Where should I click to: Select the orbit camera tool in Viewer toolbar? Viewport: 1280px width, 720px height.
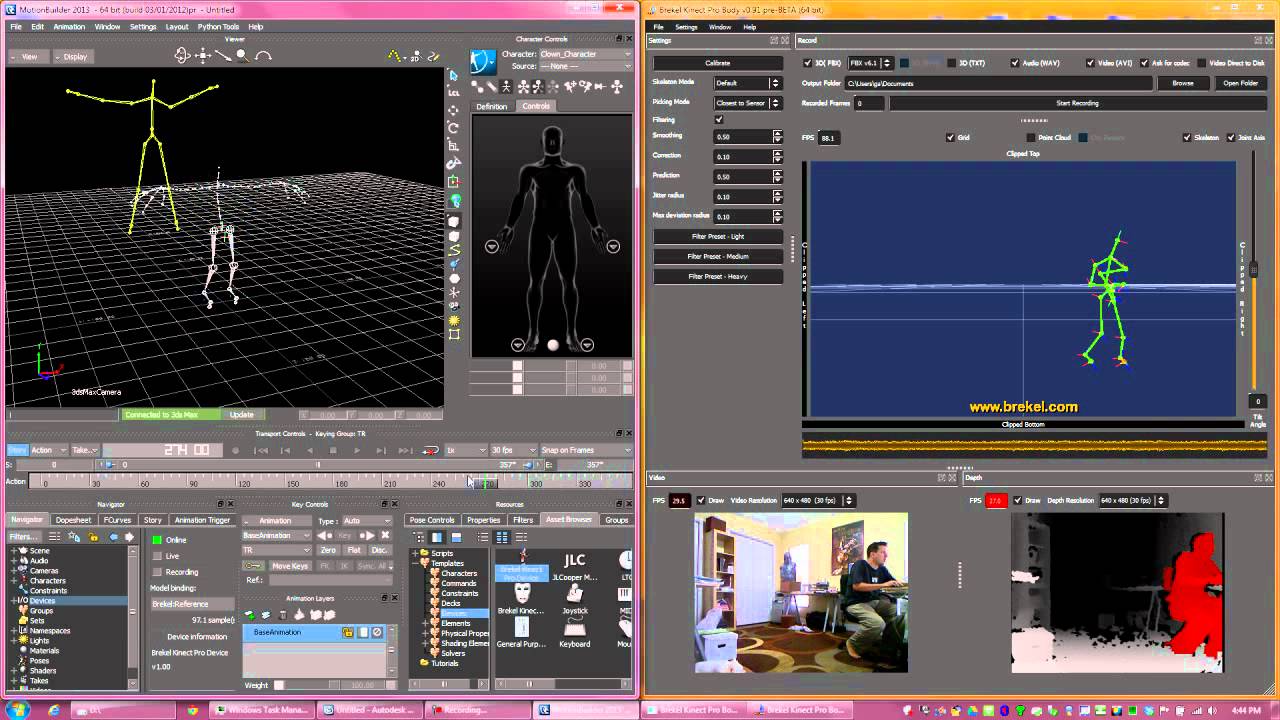coord(183,56)
